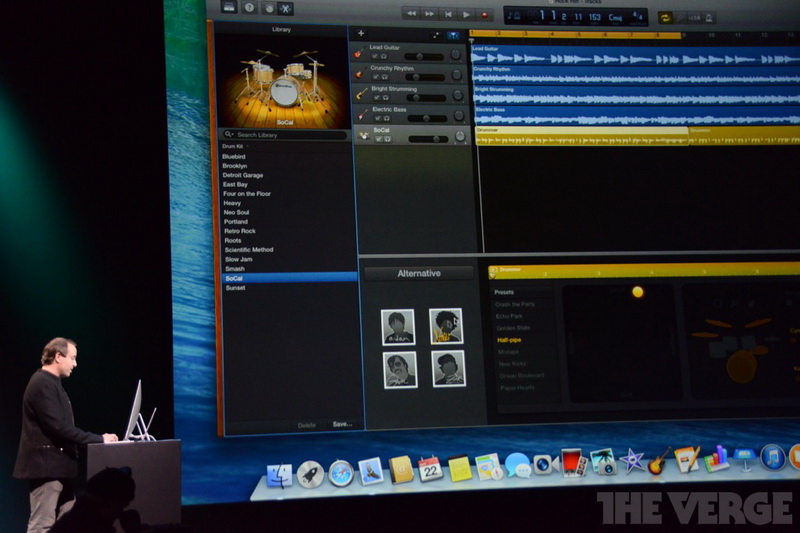Select the Ocean Boulevard preset
The height and width of the screenshot is (533, 800).
pyautogui.click(x=521, y=375)
